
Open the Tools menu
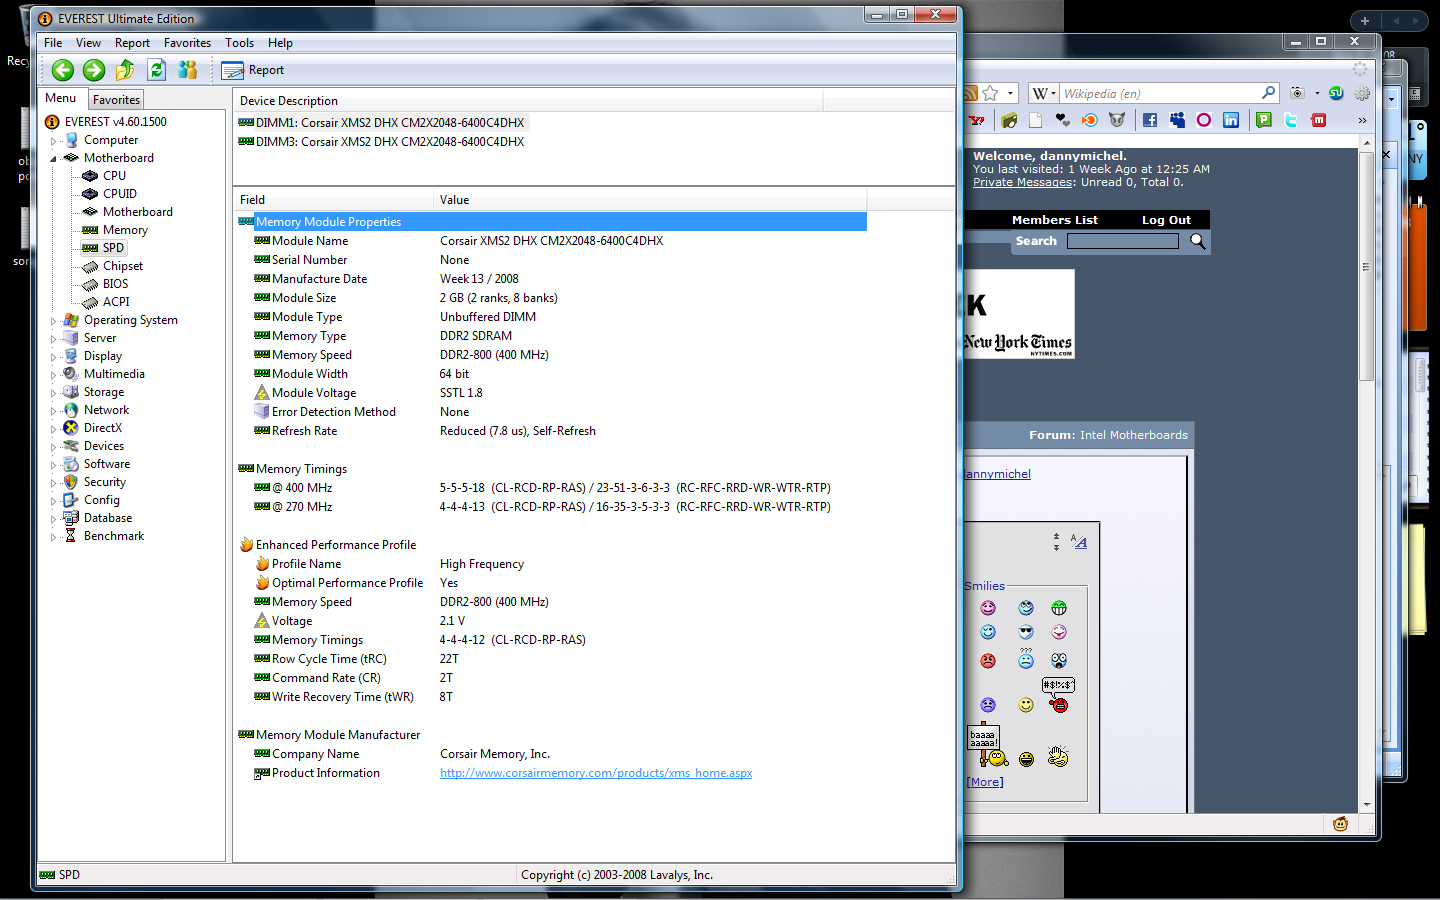click(239, 43)
